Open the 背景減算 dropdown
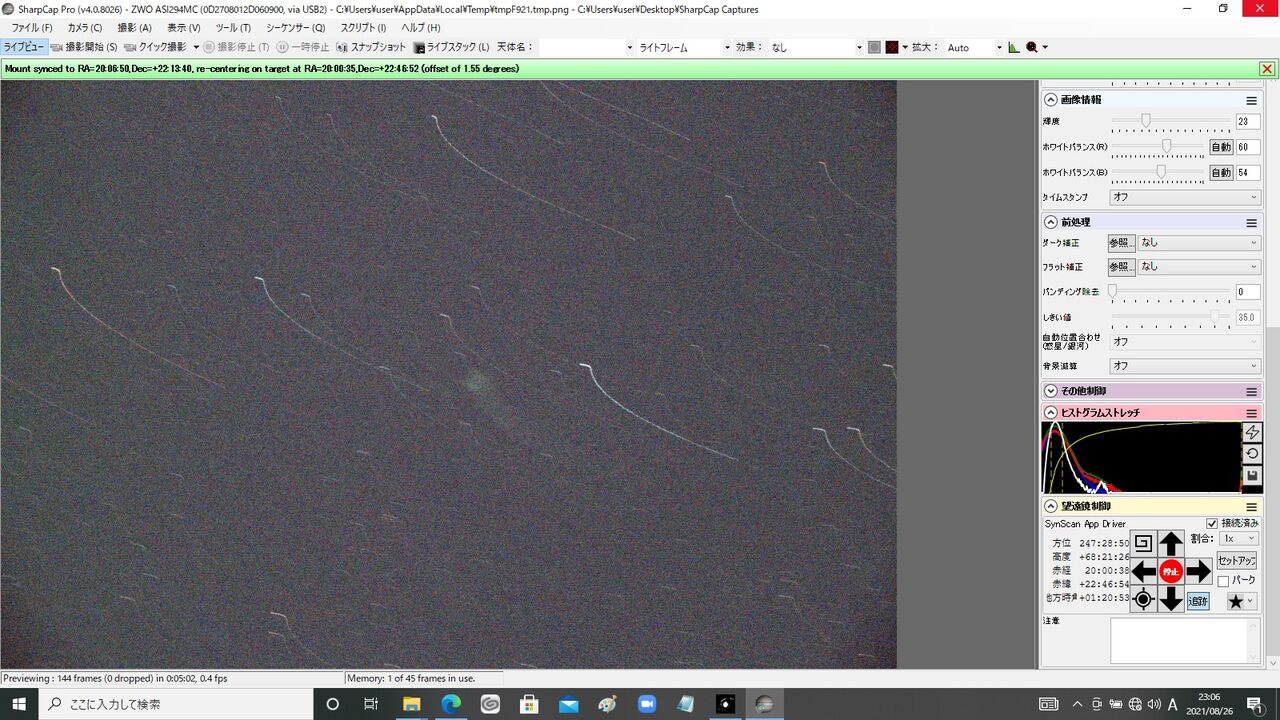The image size is (1280, 720). click(x=1185, y=366)
